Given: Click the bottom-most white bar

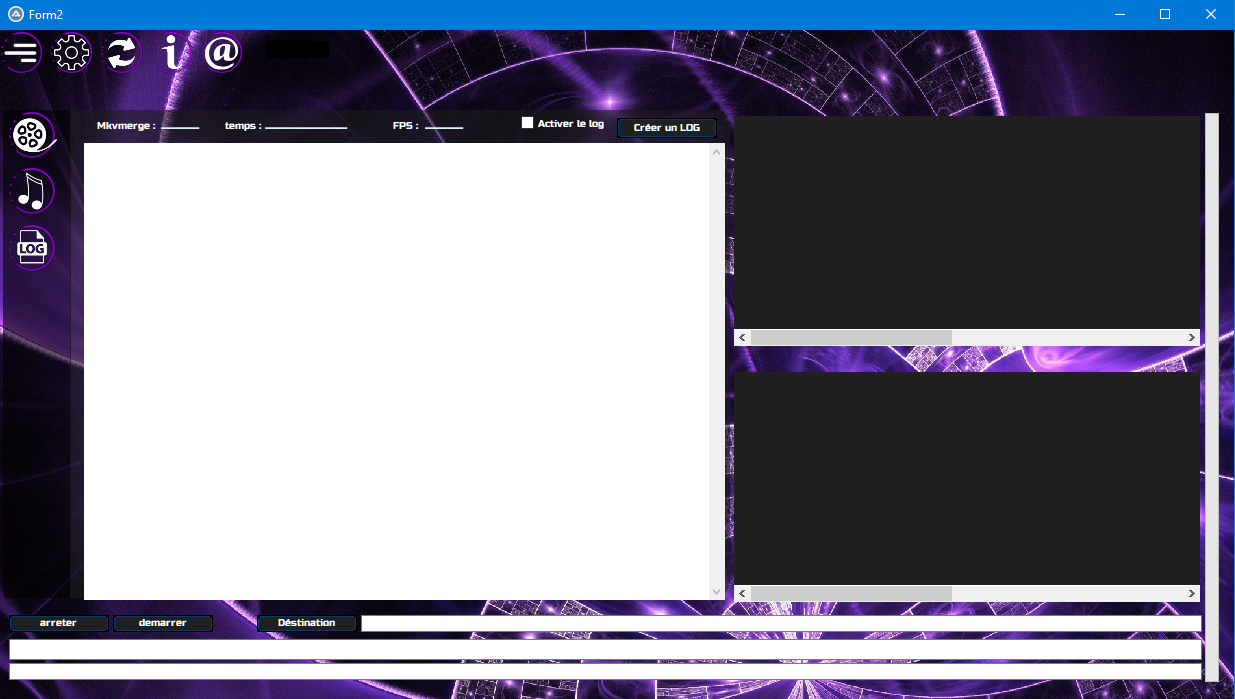Looking at the screenshot, I should [605, 672].
